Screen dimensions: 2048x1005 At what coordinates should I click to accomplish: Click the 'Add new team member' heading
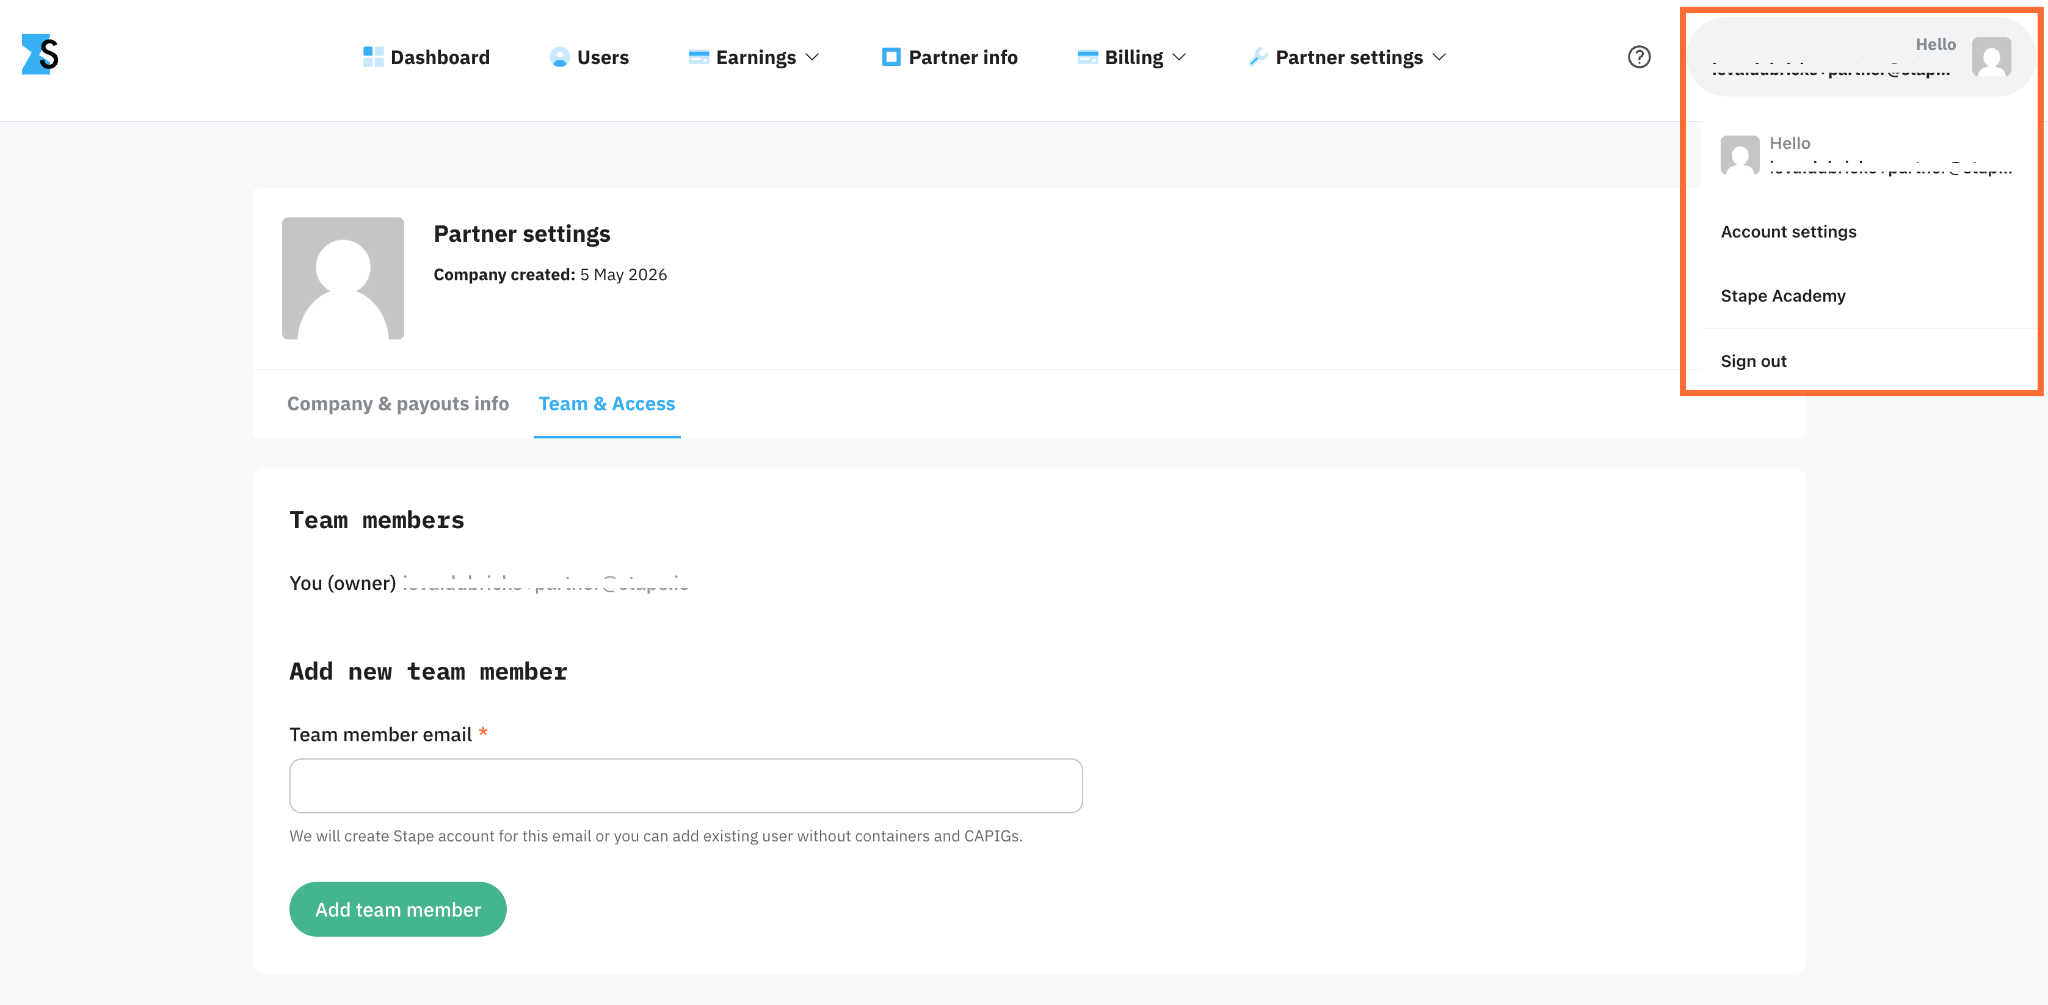tap(428, 672)
